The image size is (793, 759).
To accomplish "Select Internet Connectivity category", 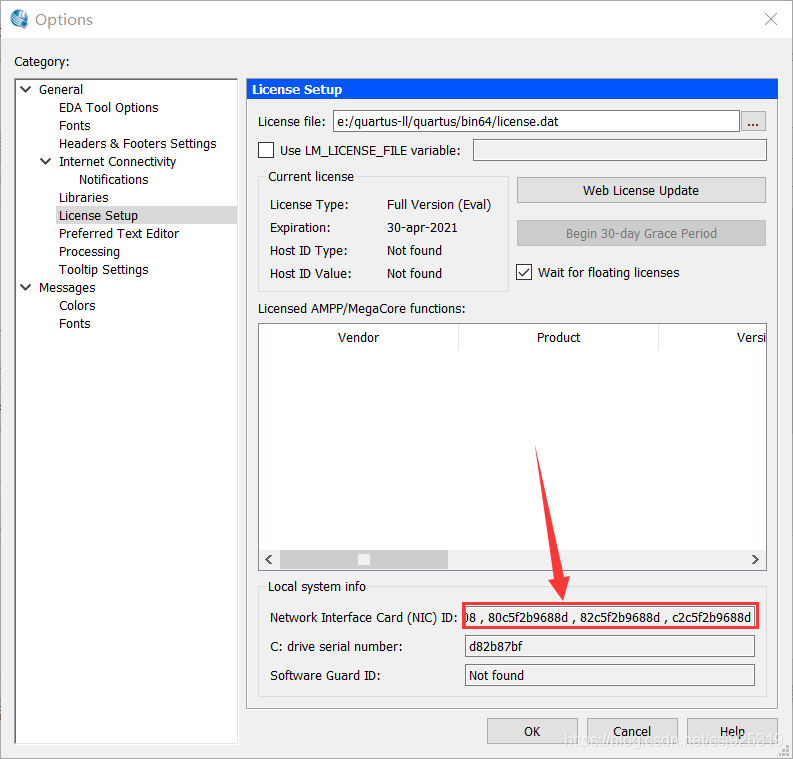I will (x=117, y=161).
